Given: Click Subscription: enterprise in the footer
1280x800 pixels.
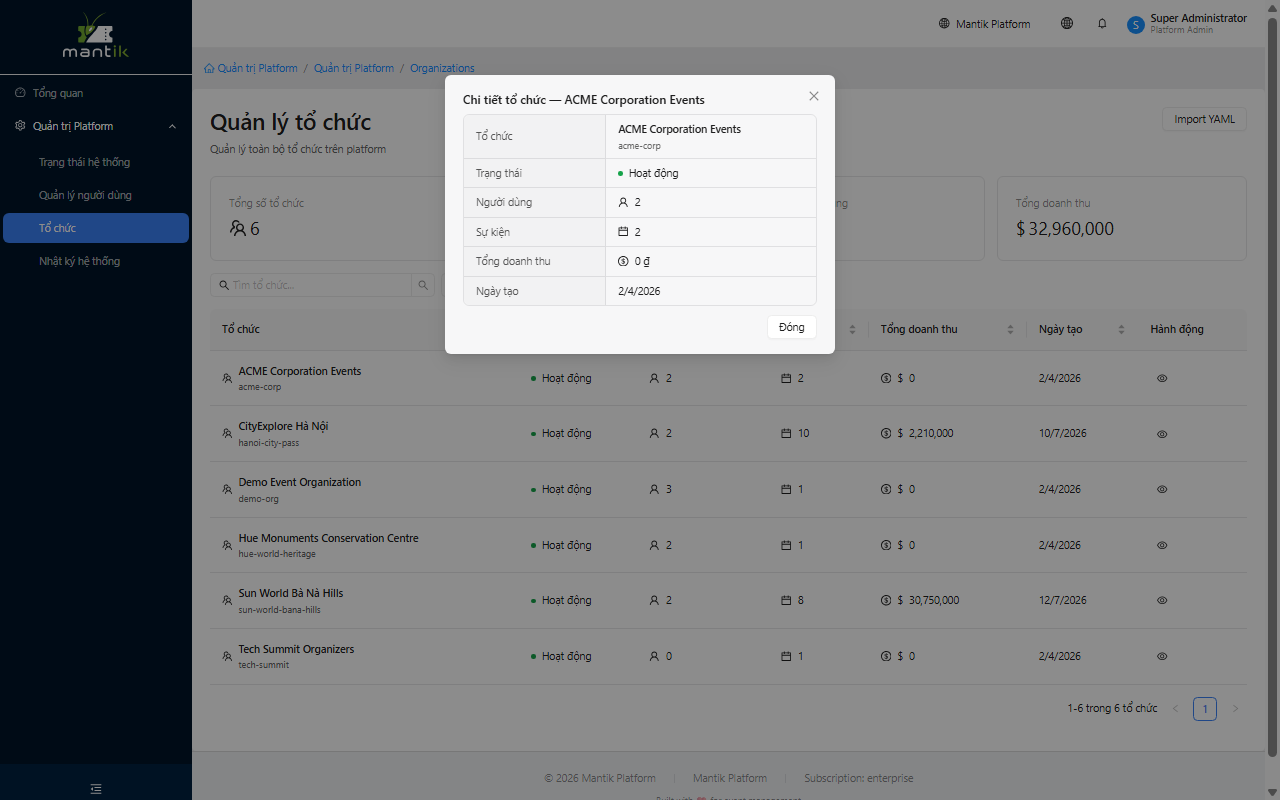Looking at the screenshot, I should tap(859, 778).
